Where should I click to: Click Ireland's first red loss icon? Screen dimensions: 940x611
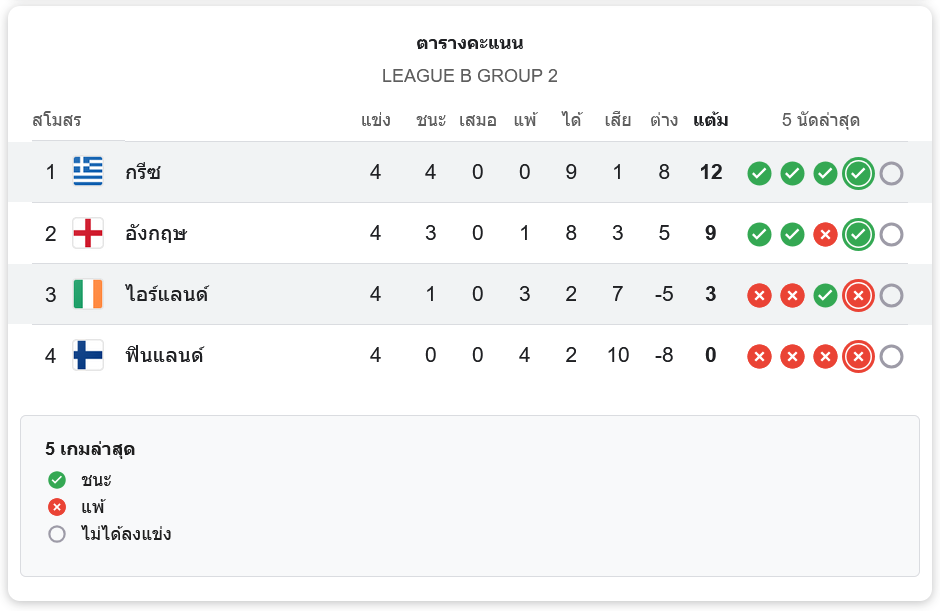pos(759,296)
